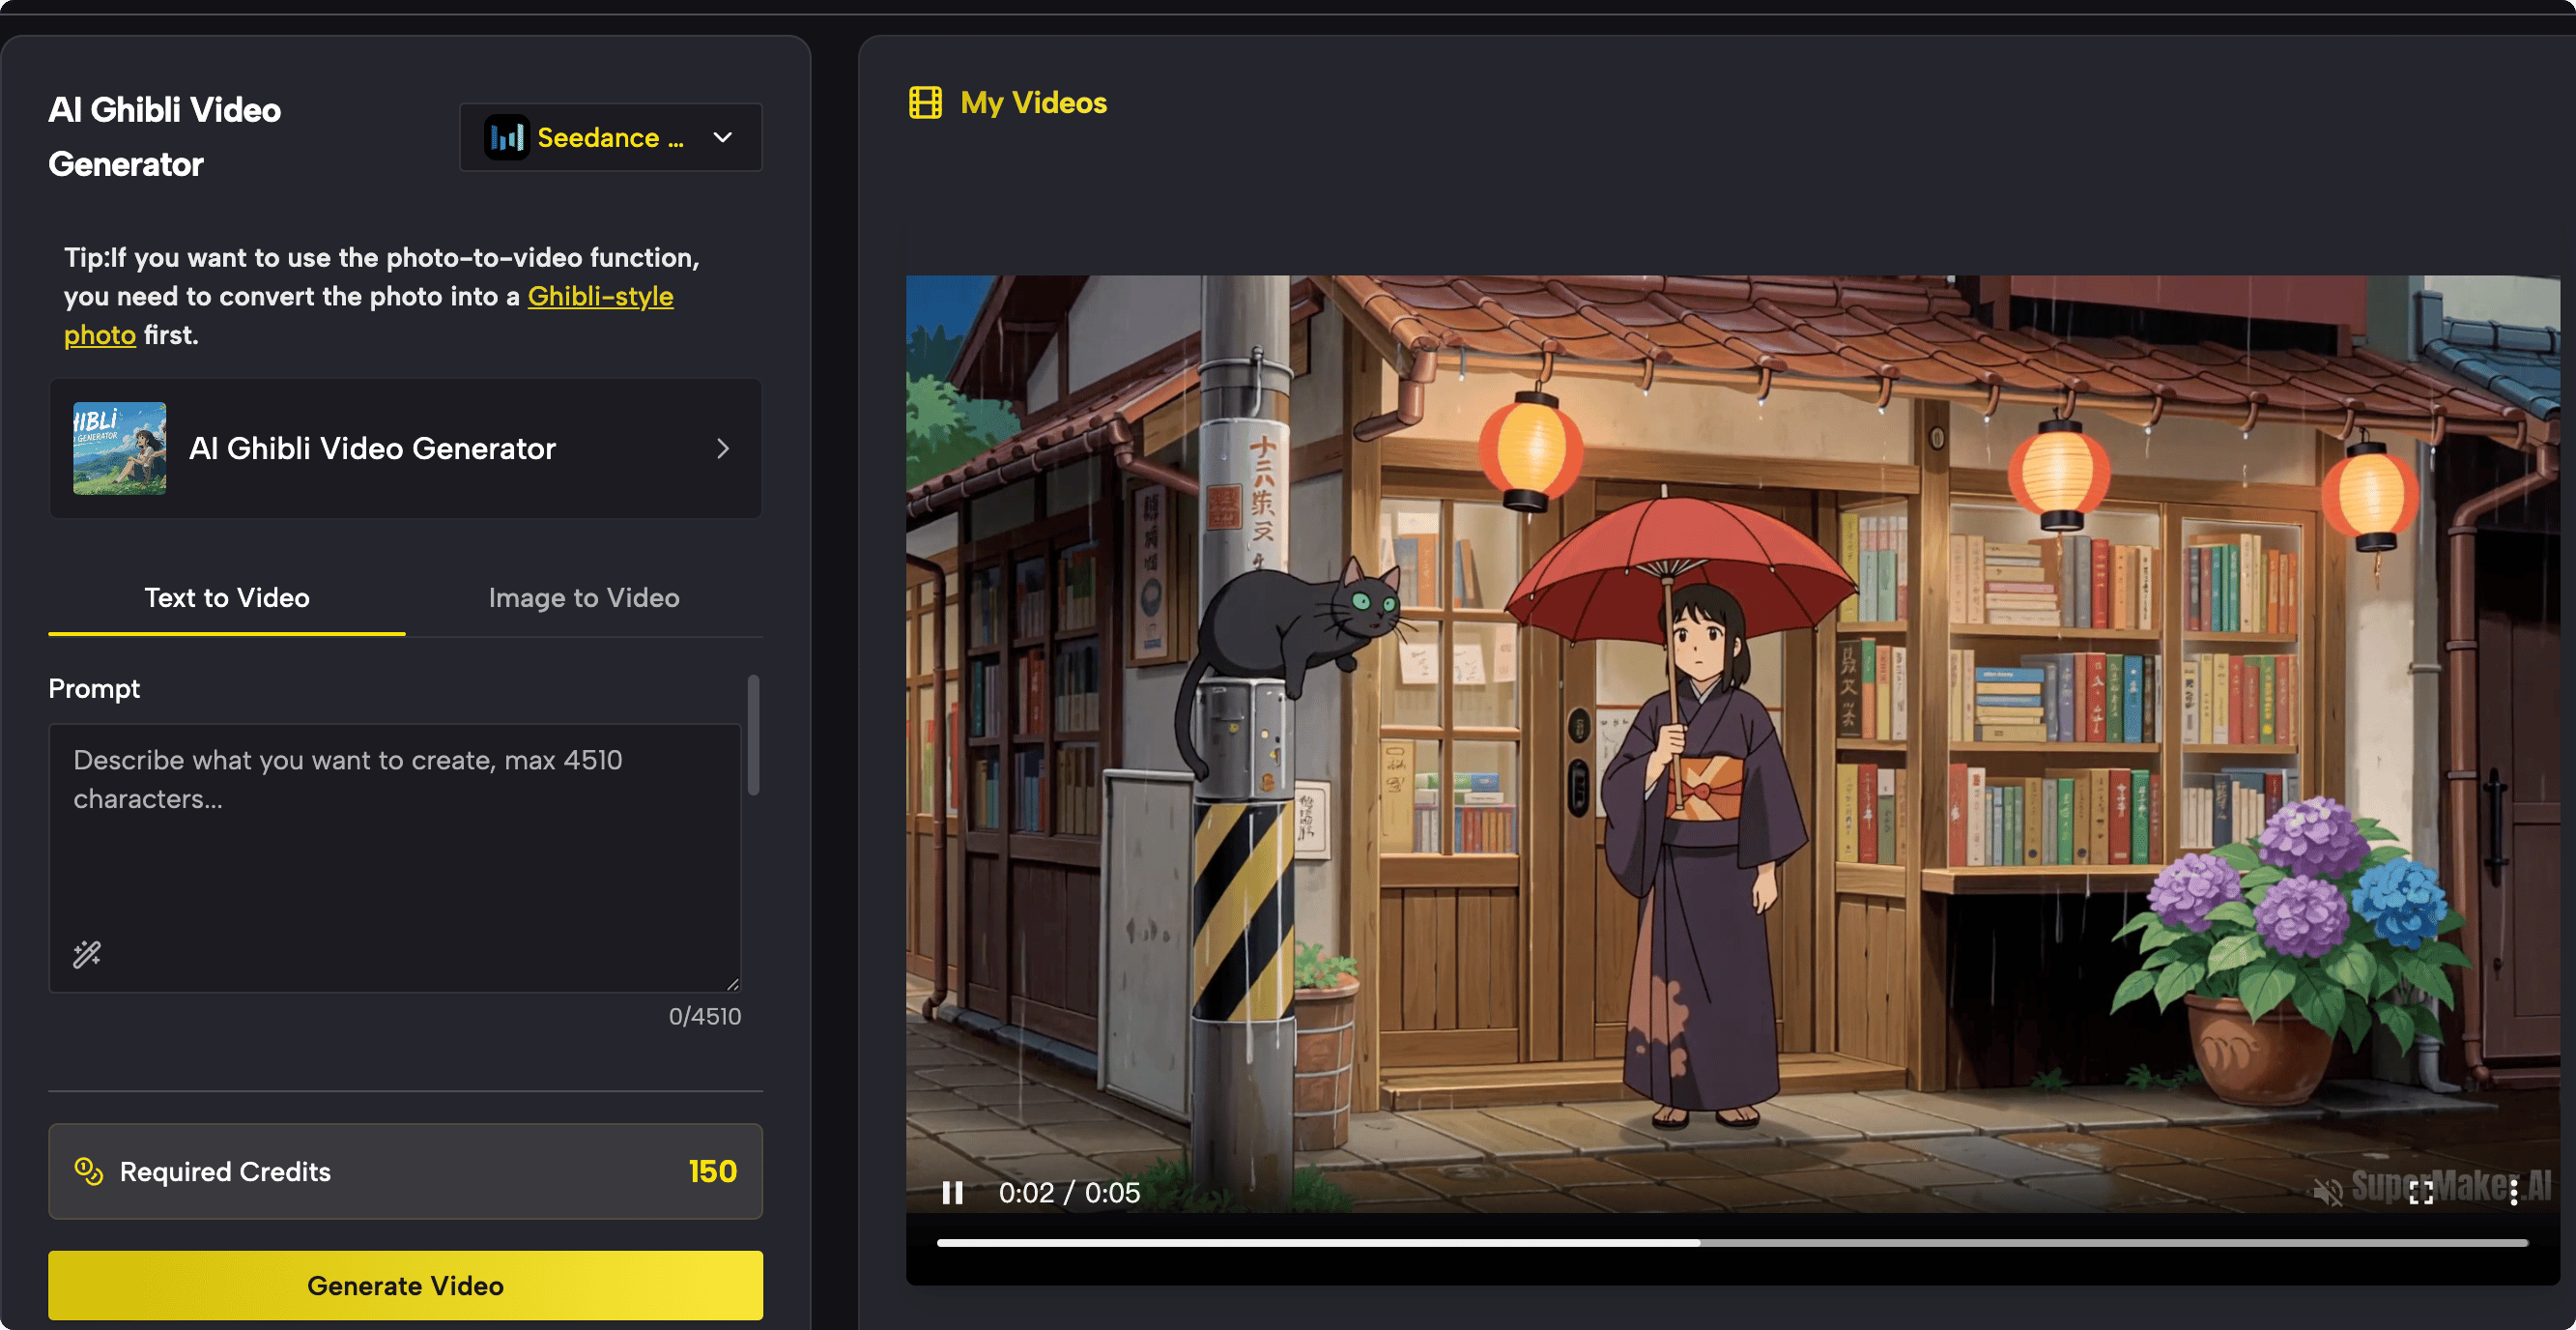Open the video more options menu
Viewport: 2576px width, 1330px height.
tap(2513, 1191)
